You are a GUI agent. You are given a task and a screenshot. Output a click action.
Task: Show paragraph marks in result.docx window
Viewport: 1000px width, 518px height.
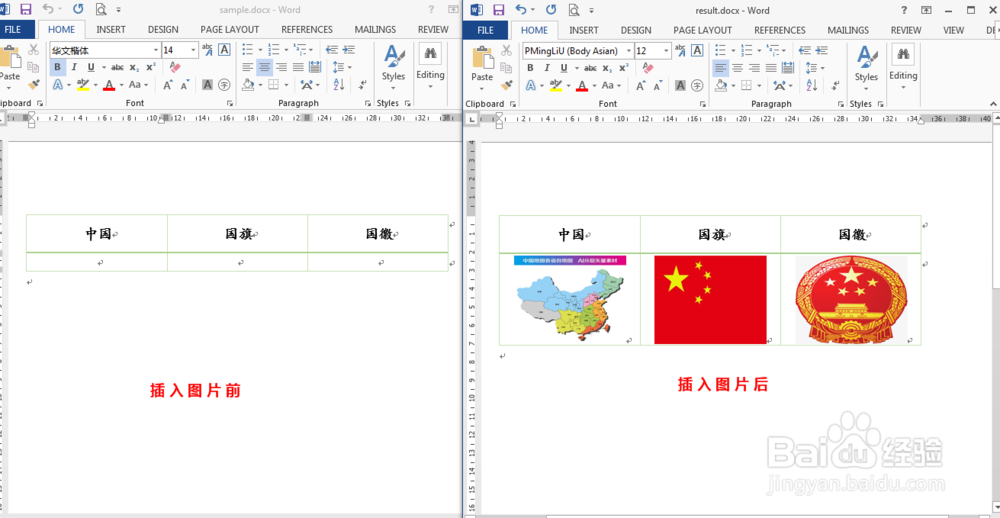tap(835, 85)
